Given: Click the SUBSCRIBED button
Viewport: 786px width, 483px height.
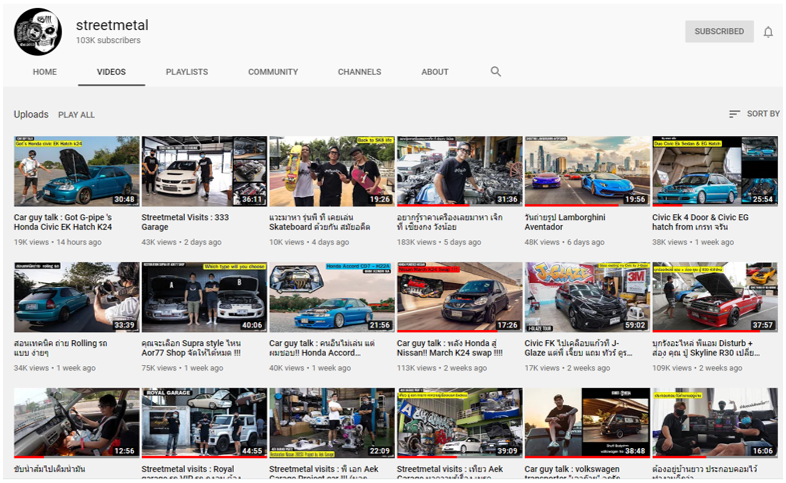Looking at the screenshot, I should tap(719, 32).
